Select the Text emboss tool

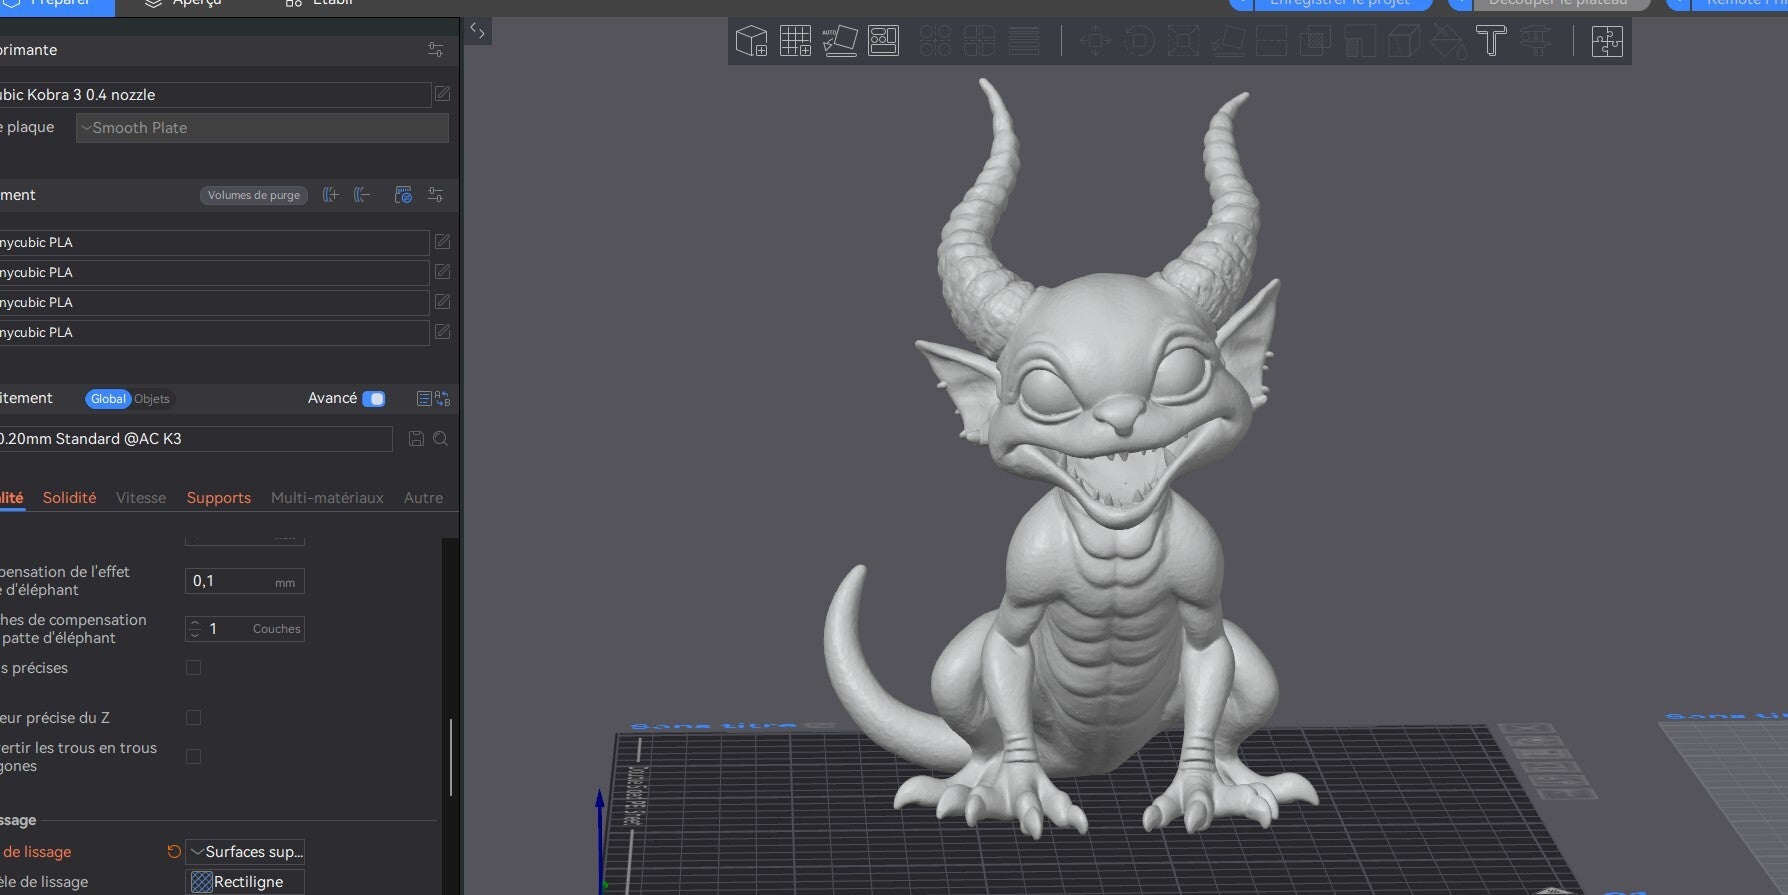(1491, 41)
